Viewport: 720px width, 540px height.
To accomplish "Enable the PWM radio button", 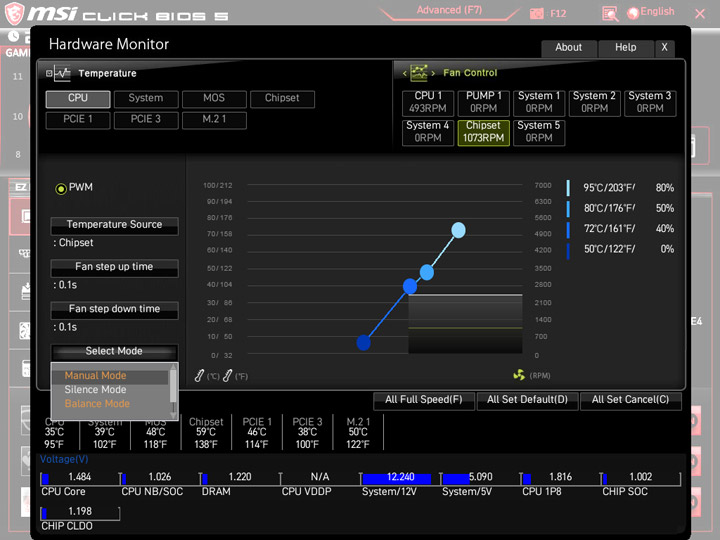I will click(61, 188).
